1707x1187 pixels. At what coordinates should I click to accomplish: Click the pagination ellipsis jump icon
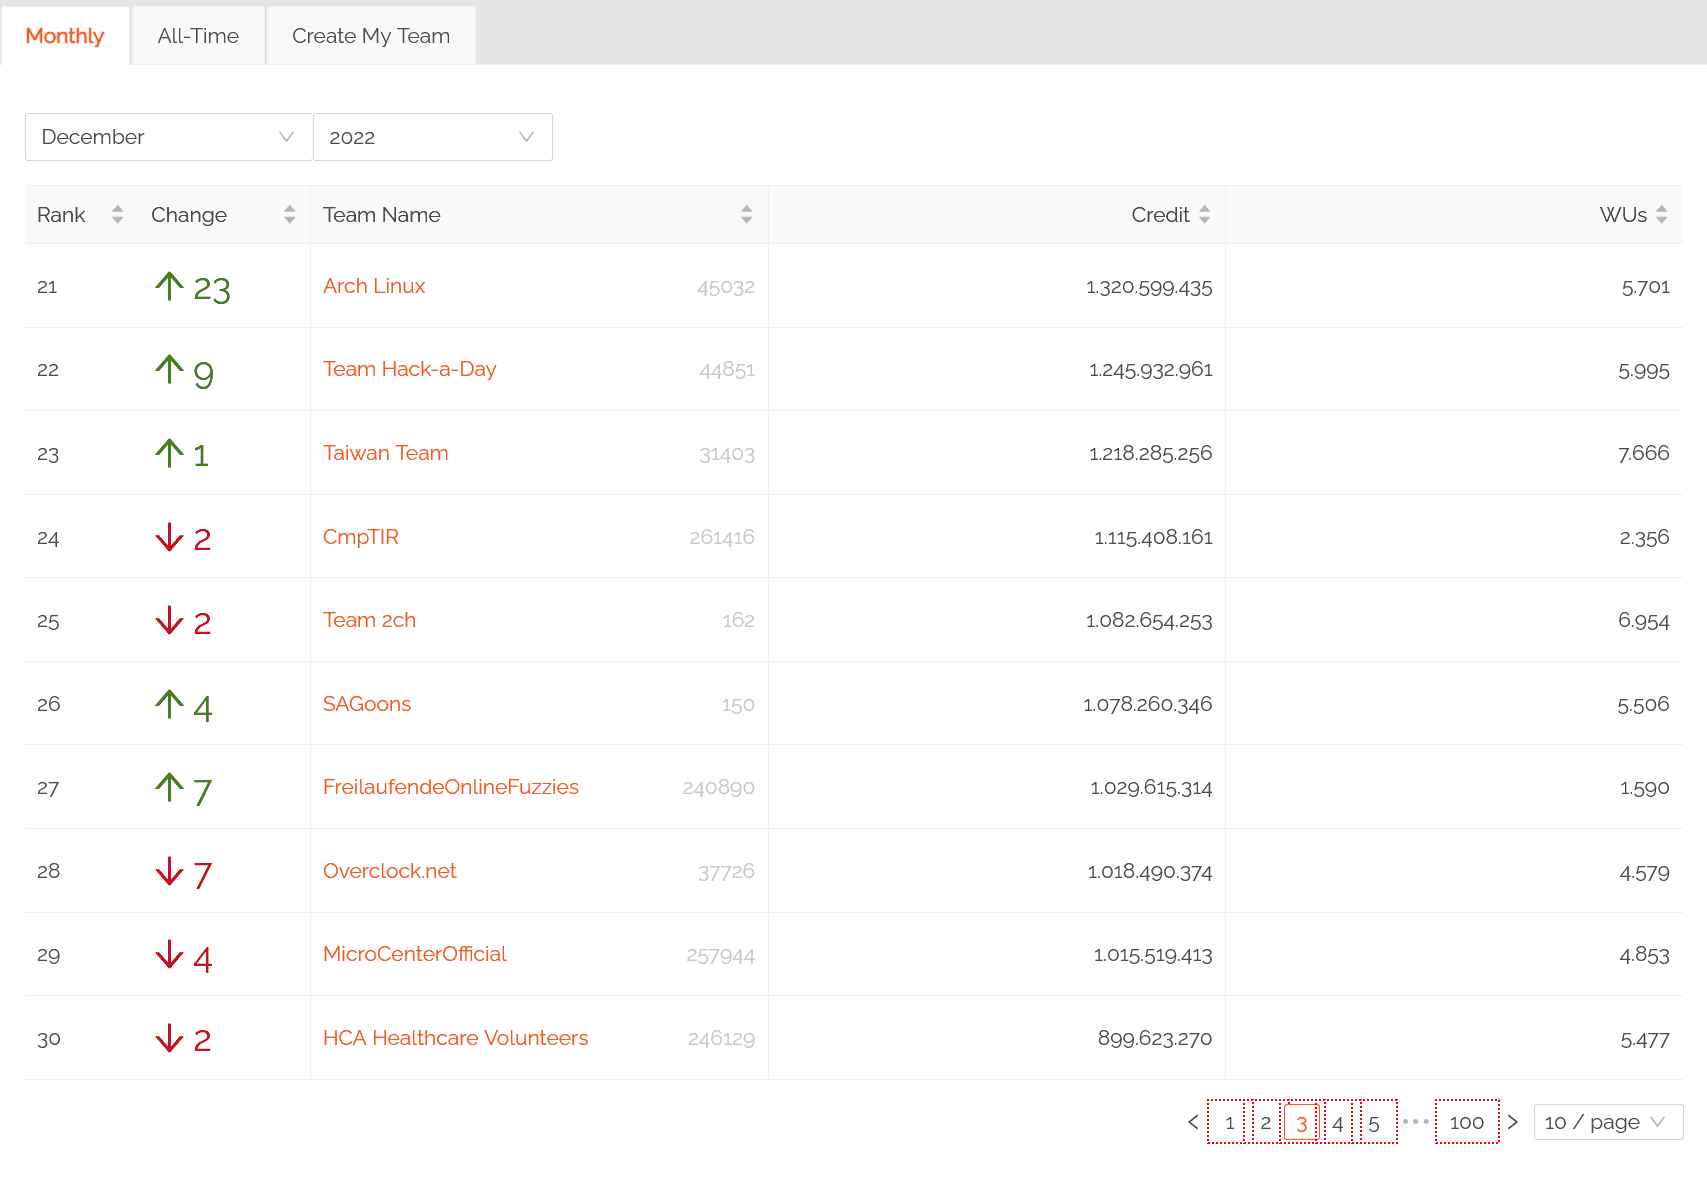tap(1415, 1122)
